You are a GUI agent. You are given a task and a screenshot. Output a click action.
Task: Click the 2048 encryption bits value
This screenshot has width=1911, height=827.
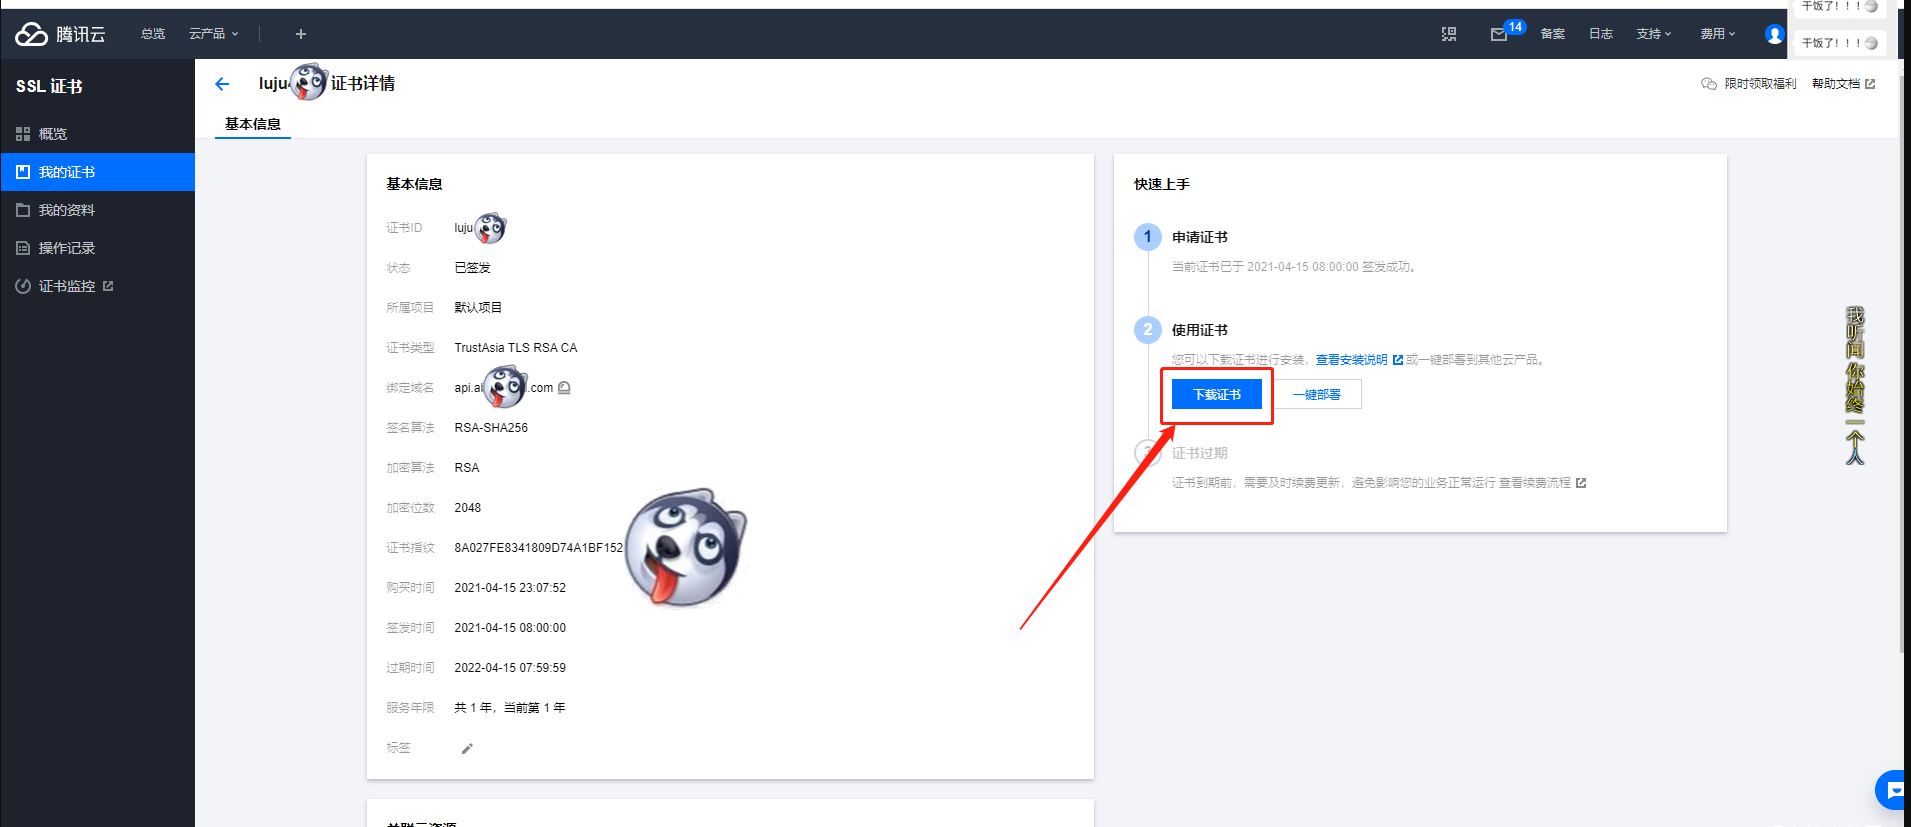tap(468, 508)
